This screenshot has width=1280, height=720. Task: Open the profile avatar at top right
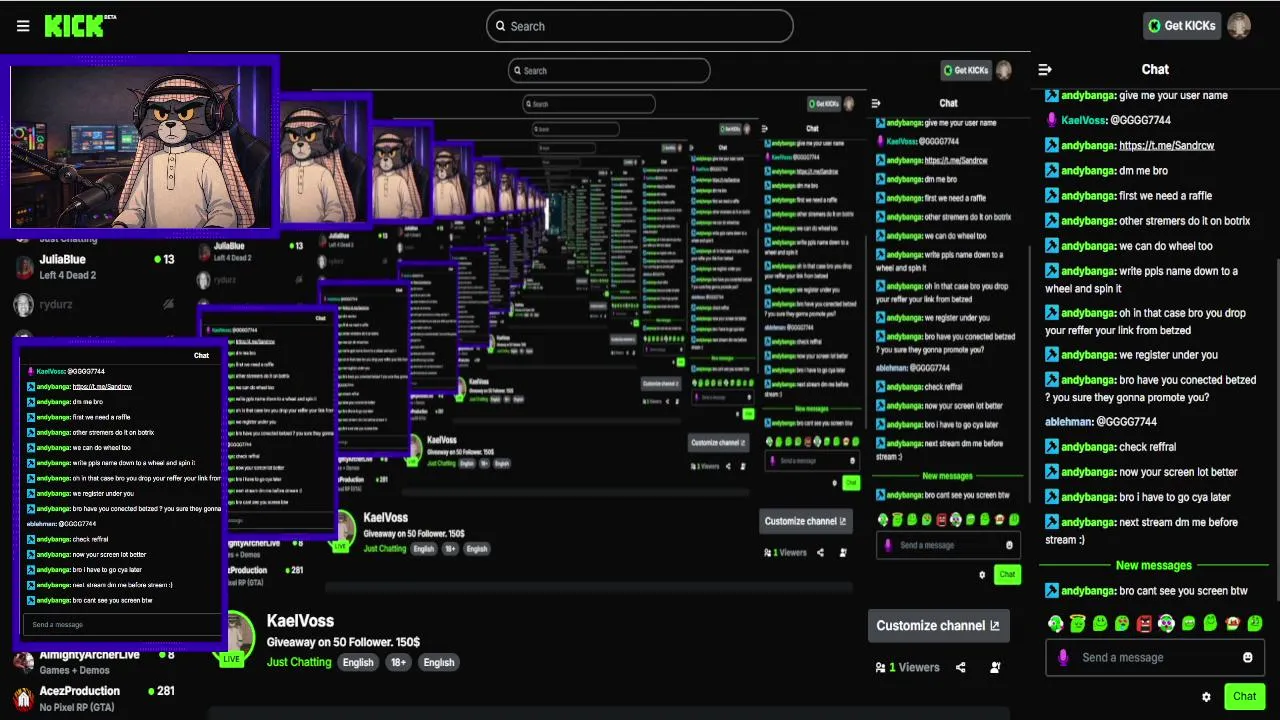[x=1239, y=26]
